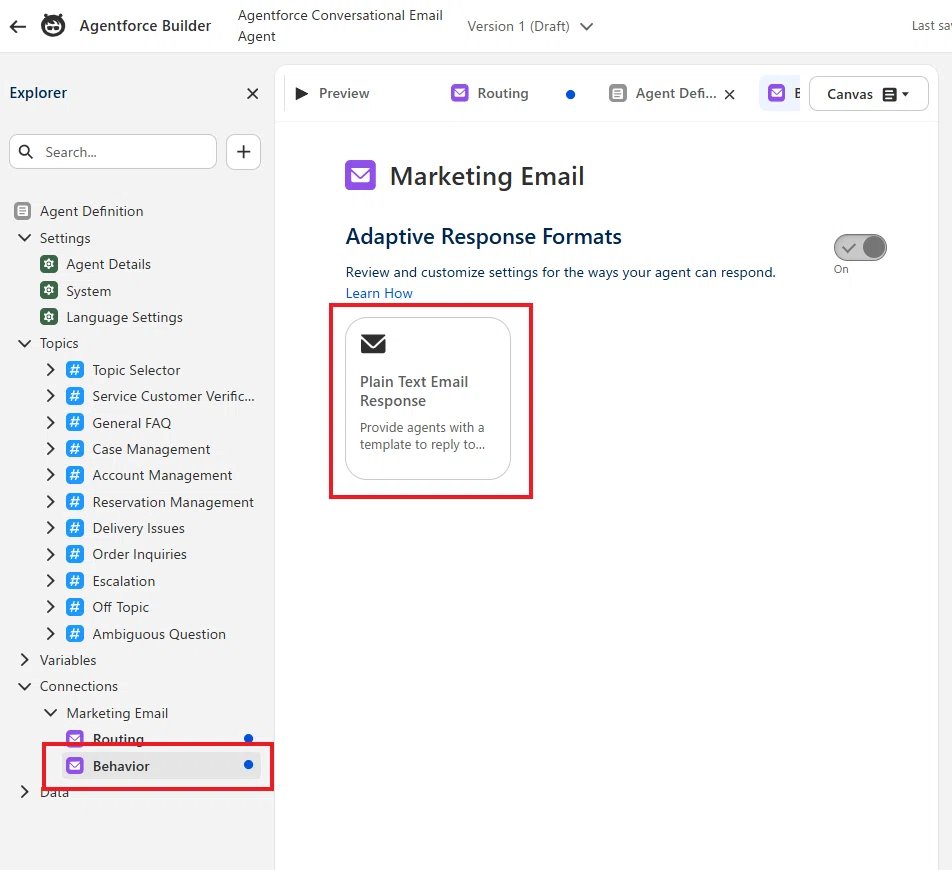The height and width of the screenshot is (870, 952).
Task: Collapse the Topics section
Action: click(x=24, y=343)
